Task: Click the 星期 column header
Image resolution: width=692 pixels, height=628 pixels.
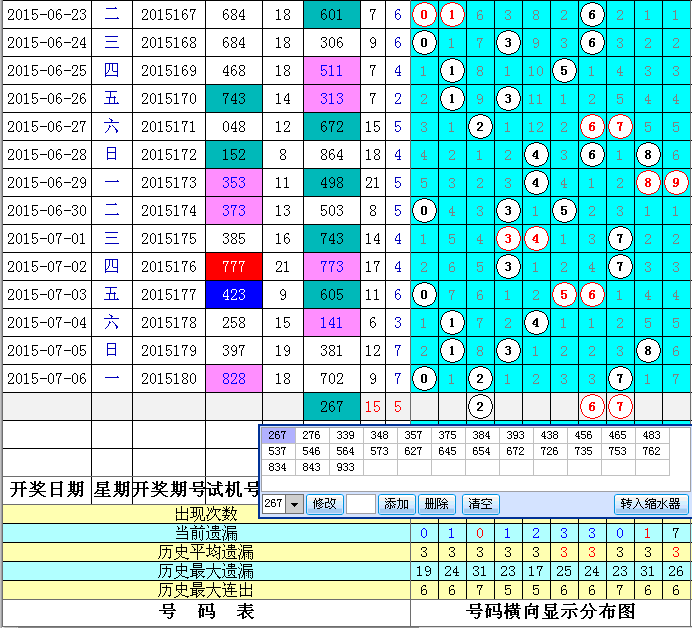Action: click(x=112, y=490)
